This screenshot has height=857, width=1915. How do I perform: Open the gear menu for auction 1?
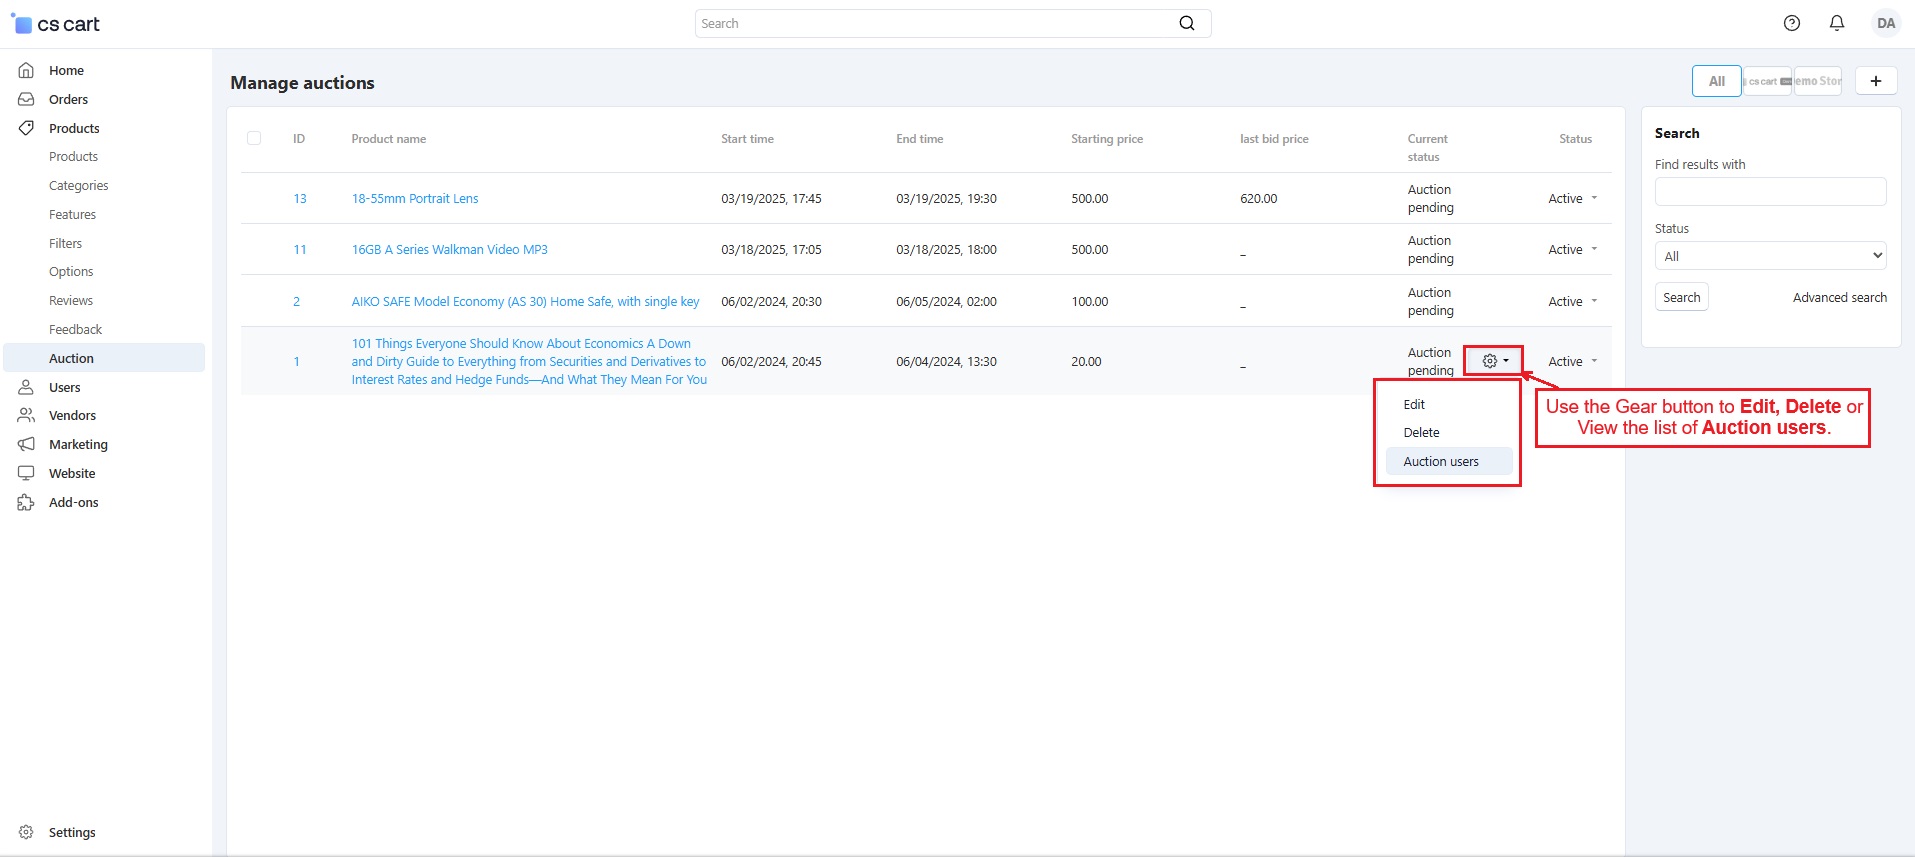(x=1494, y=361)
